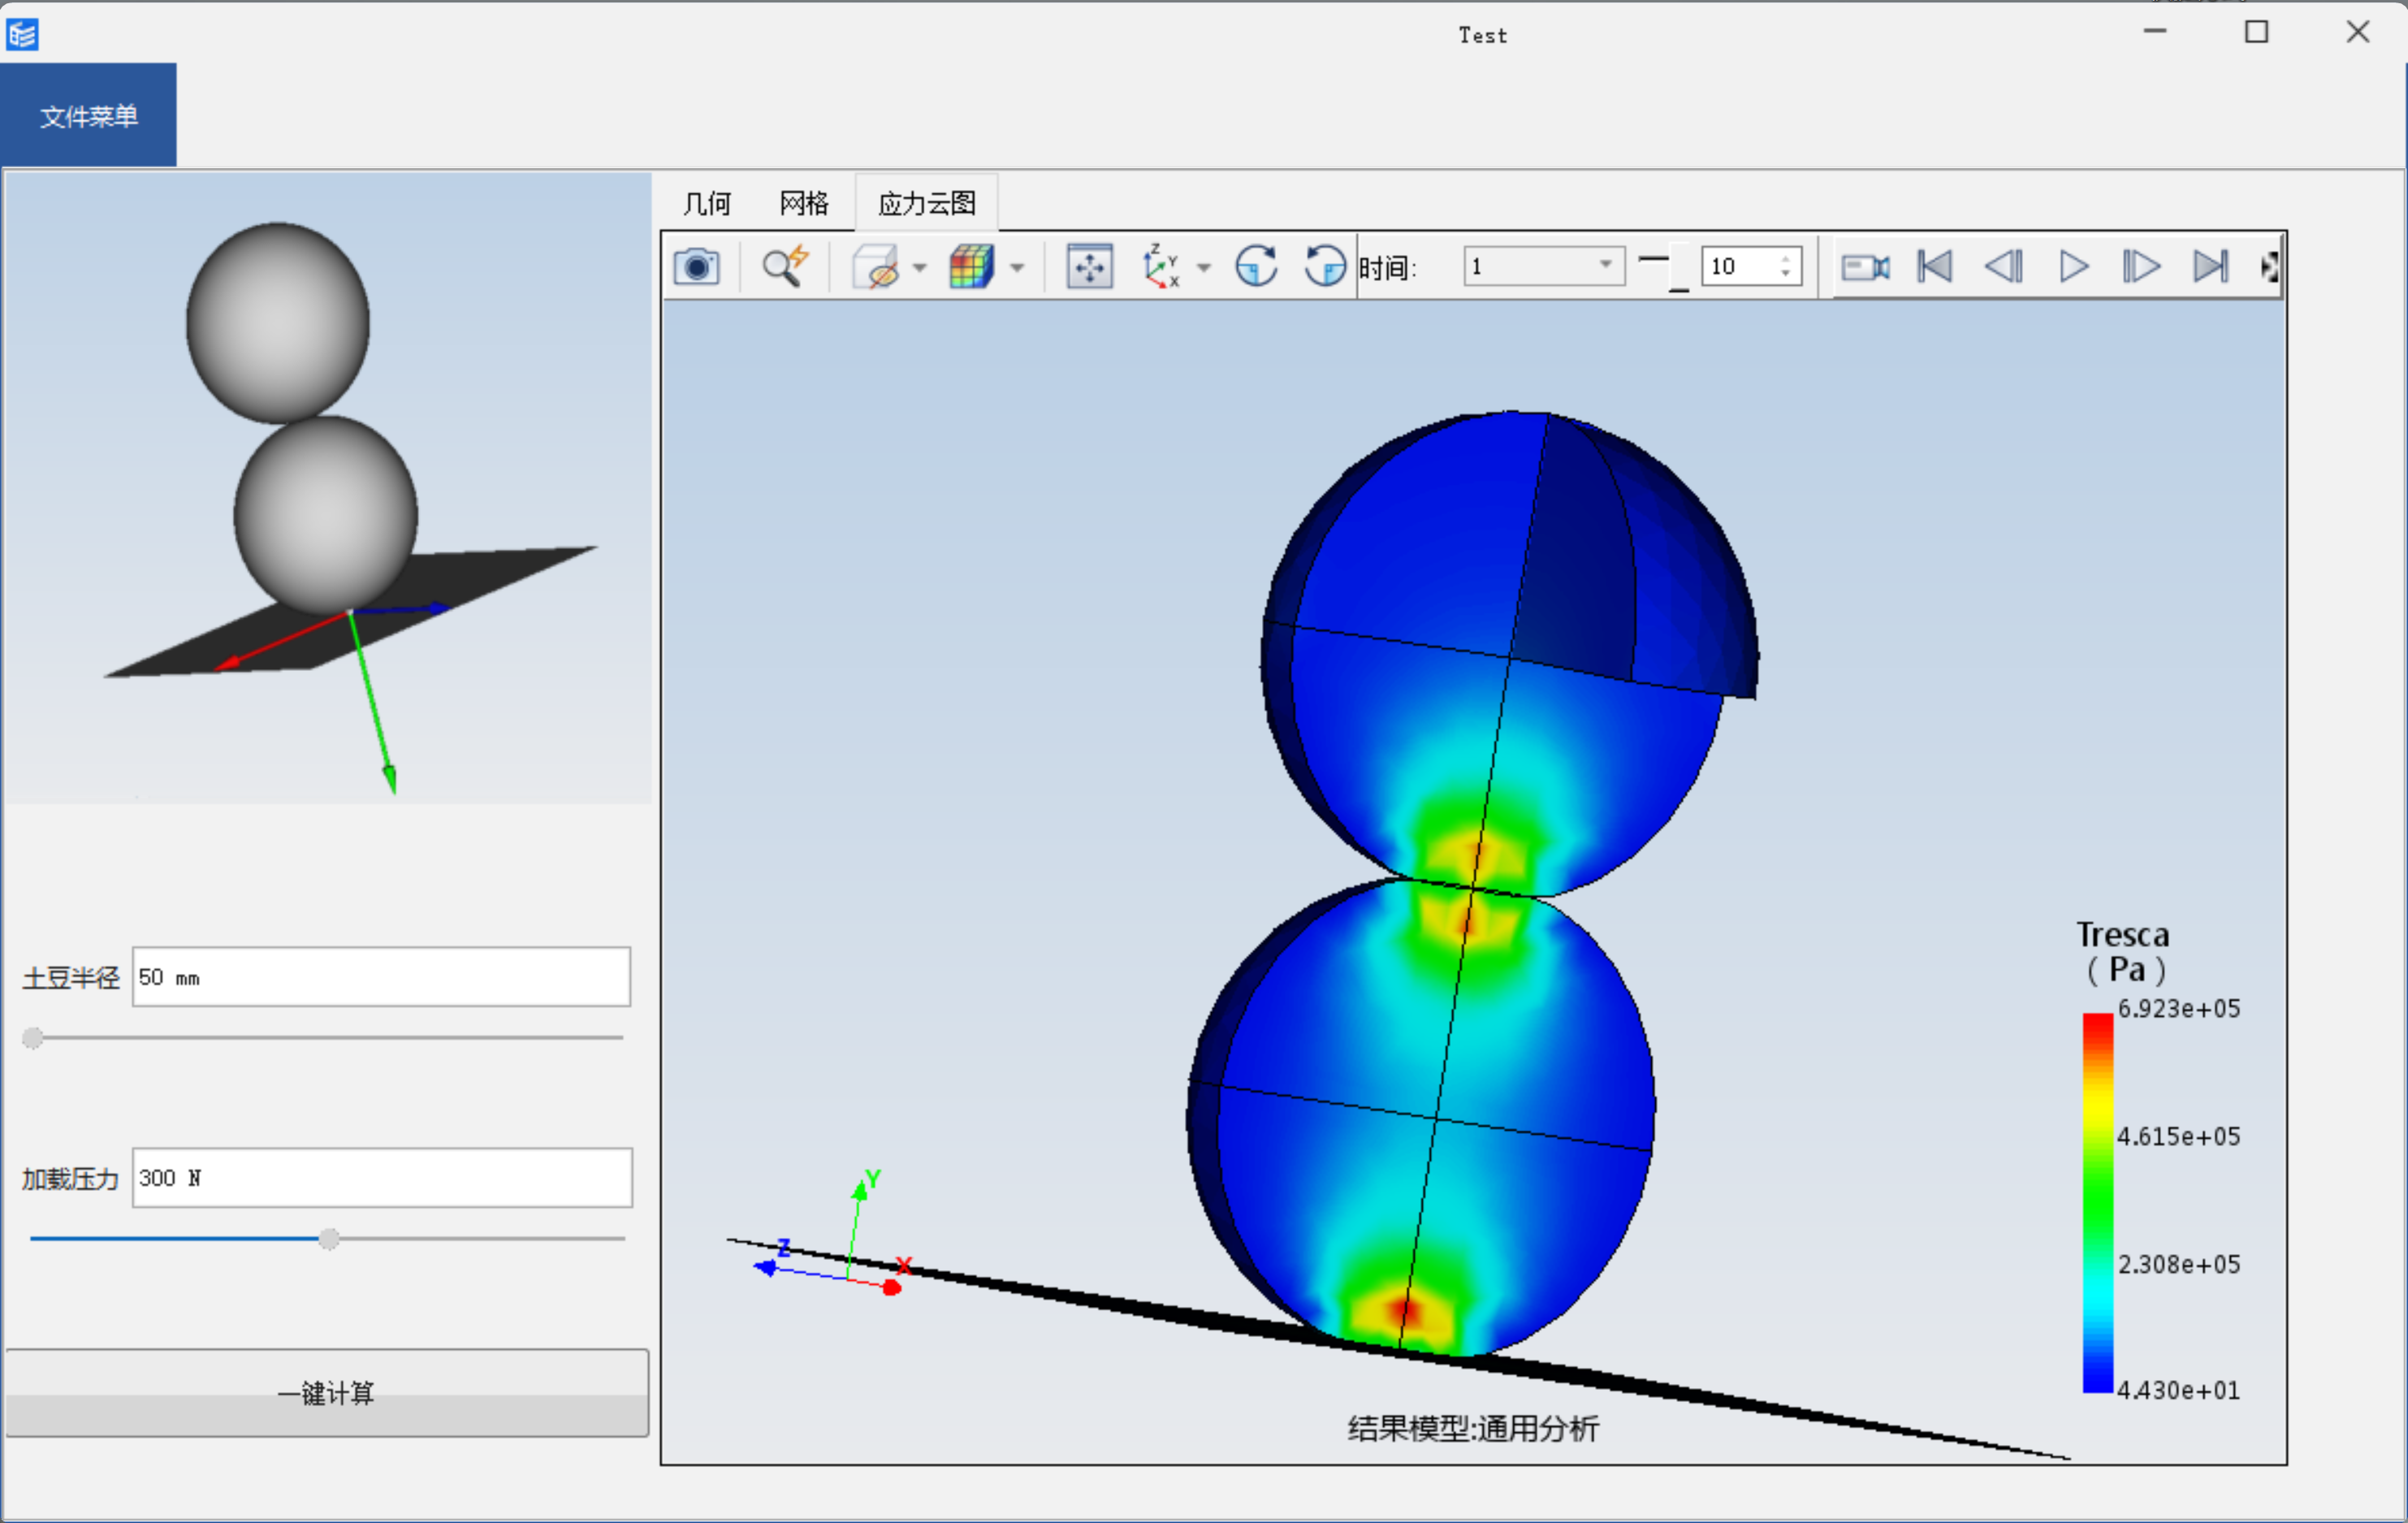This screenshot has height=1523, width=2408.
Task: Open the time step combo box showing 1
Action: click(1544, 266)
